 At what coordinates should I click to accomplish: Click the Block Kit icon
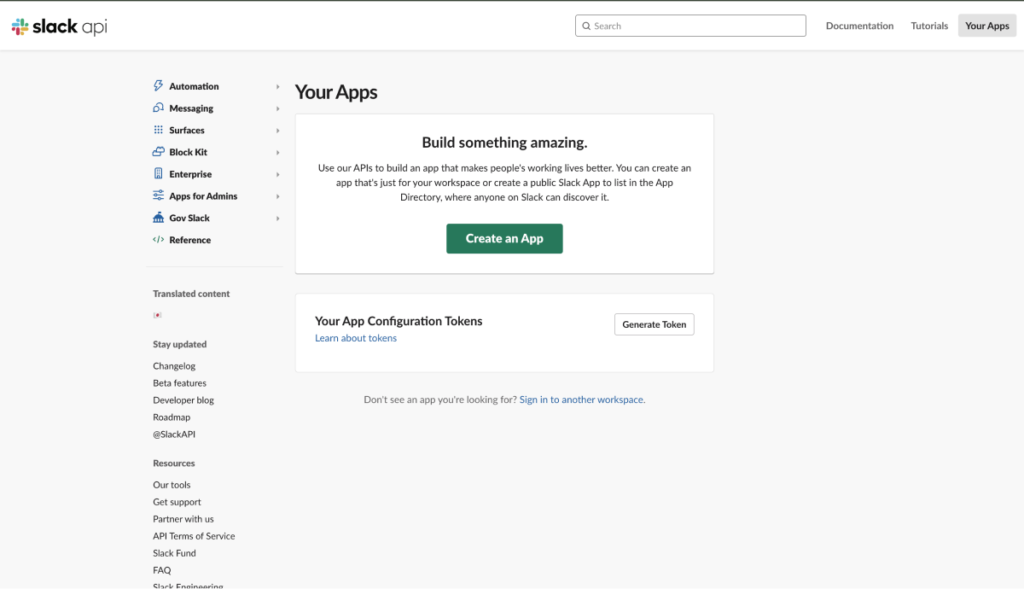pyautogui.click(x=158, y=152)
